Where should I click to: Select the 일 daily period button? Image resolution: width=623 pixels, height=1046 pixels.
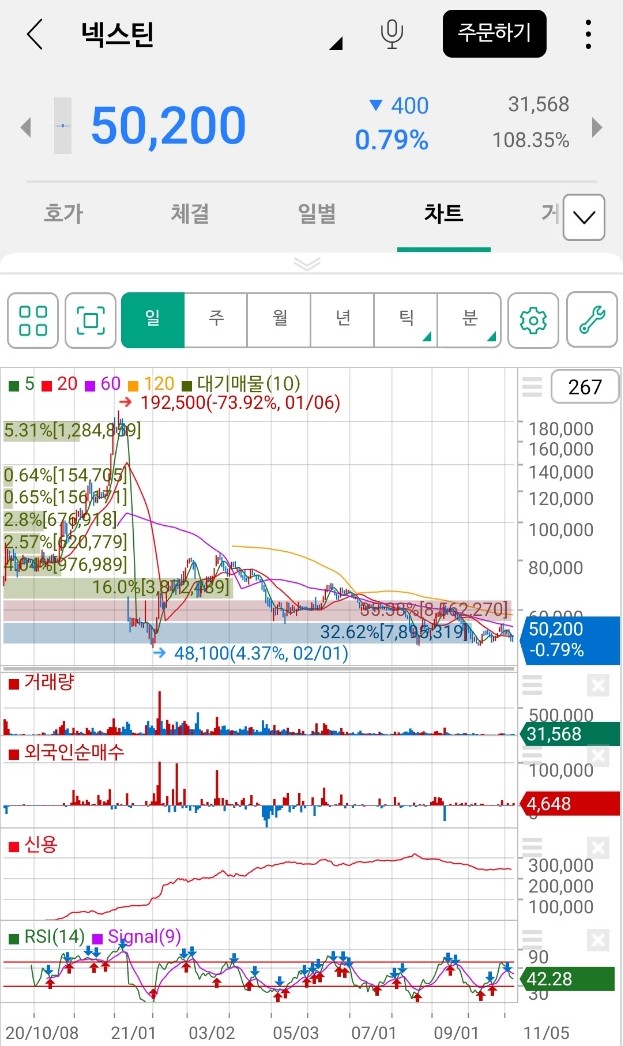pyautogui.click(x=153, y=320)
